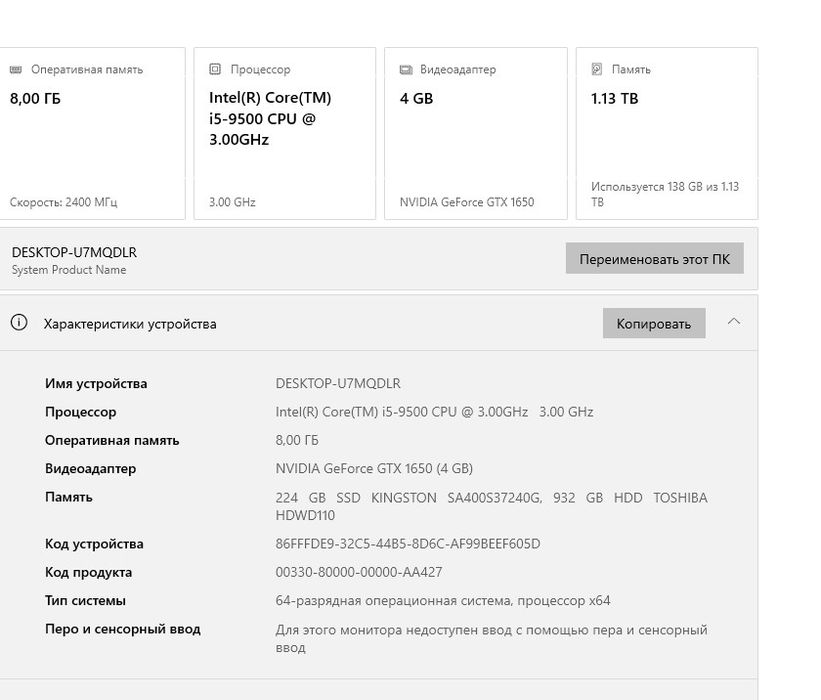Click the Характеристики устройства header title
The height and width of the screenshot is (700, 821).
click(130, 324)
